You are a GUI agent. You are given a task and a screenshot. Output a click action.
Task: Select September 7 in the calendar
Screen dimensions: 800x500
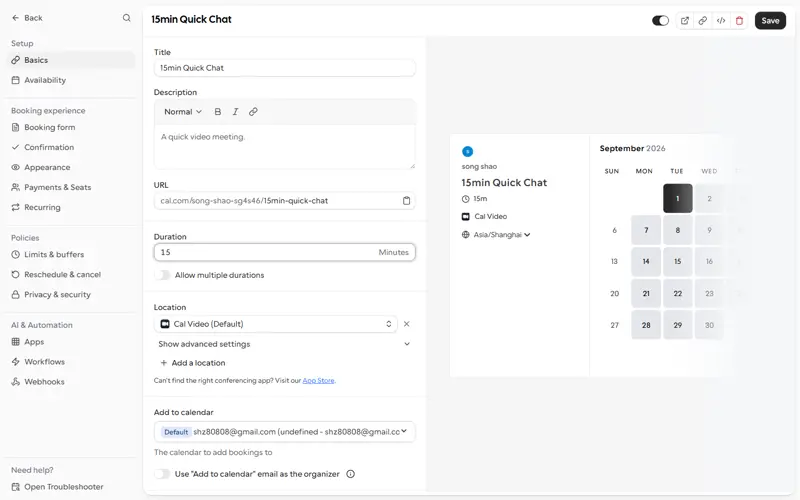646,230
